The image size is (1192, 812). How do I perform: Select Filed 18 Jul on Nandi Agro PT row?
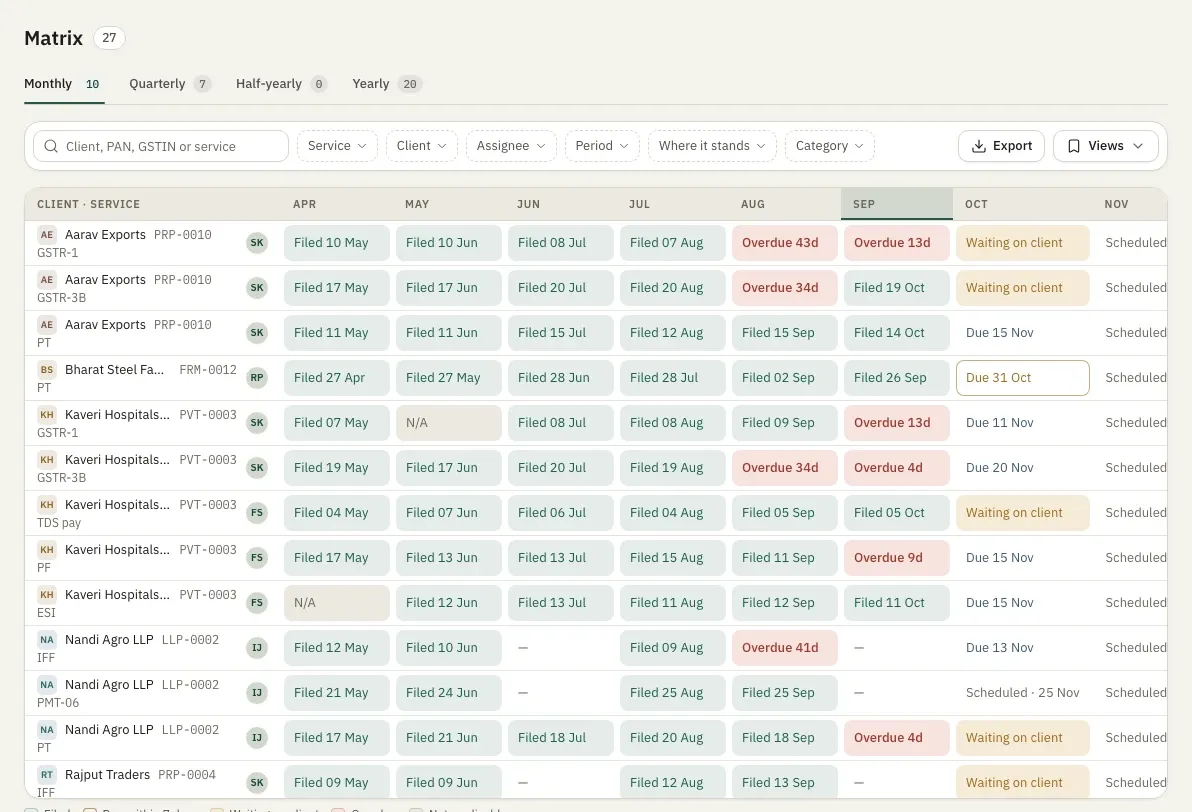[x=561, y=737]
